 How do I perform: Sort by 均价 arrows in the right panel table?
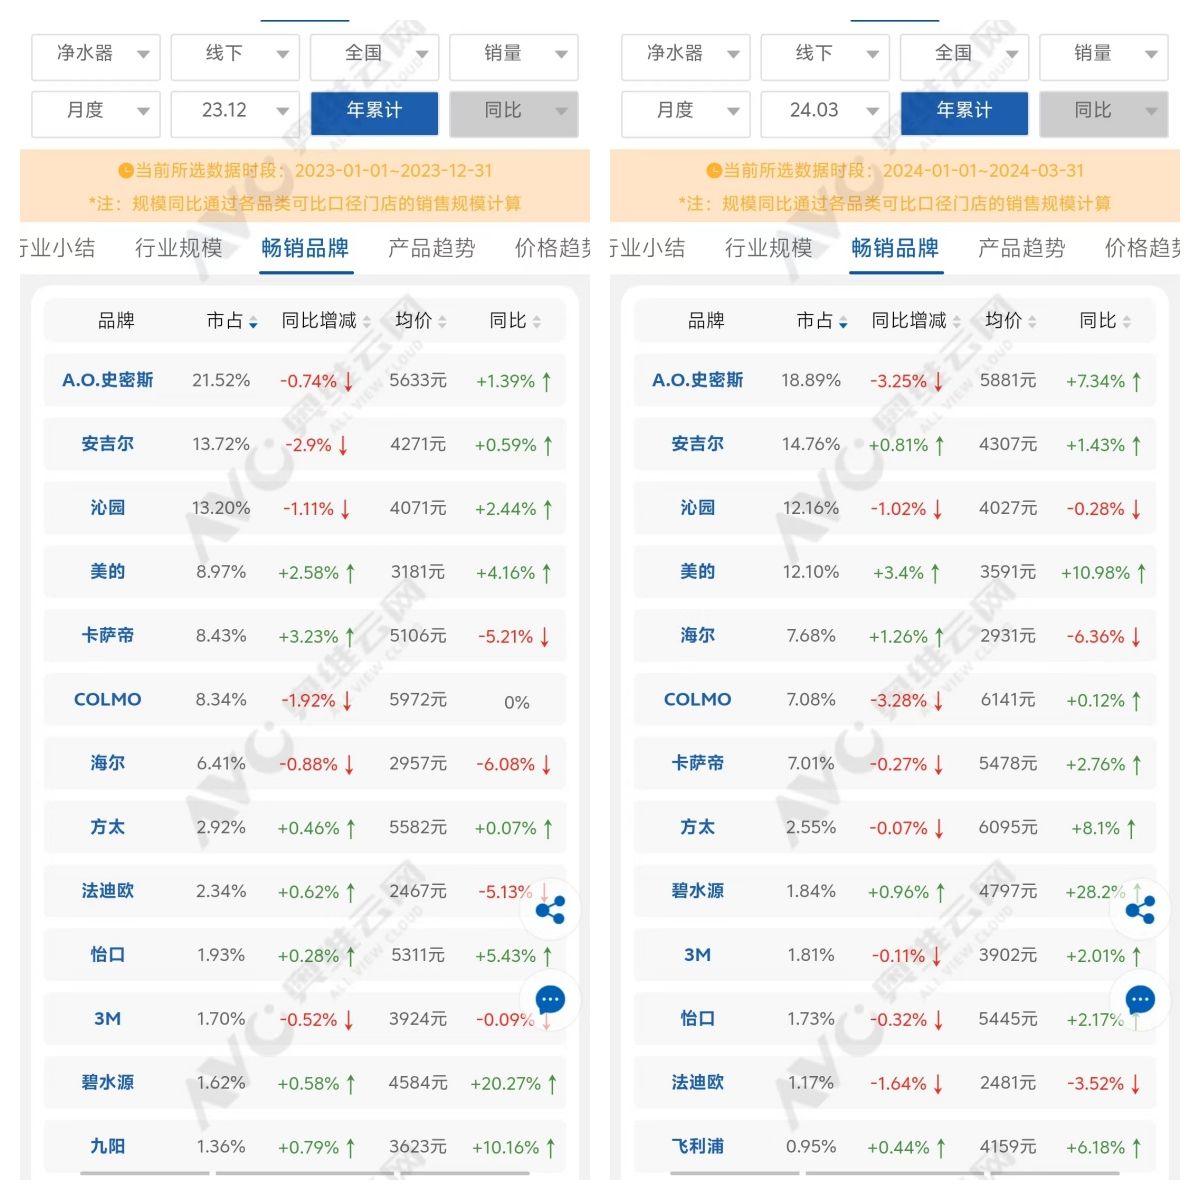click(x=1032, y=322)
